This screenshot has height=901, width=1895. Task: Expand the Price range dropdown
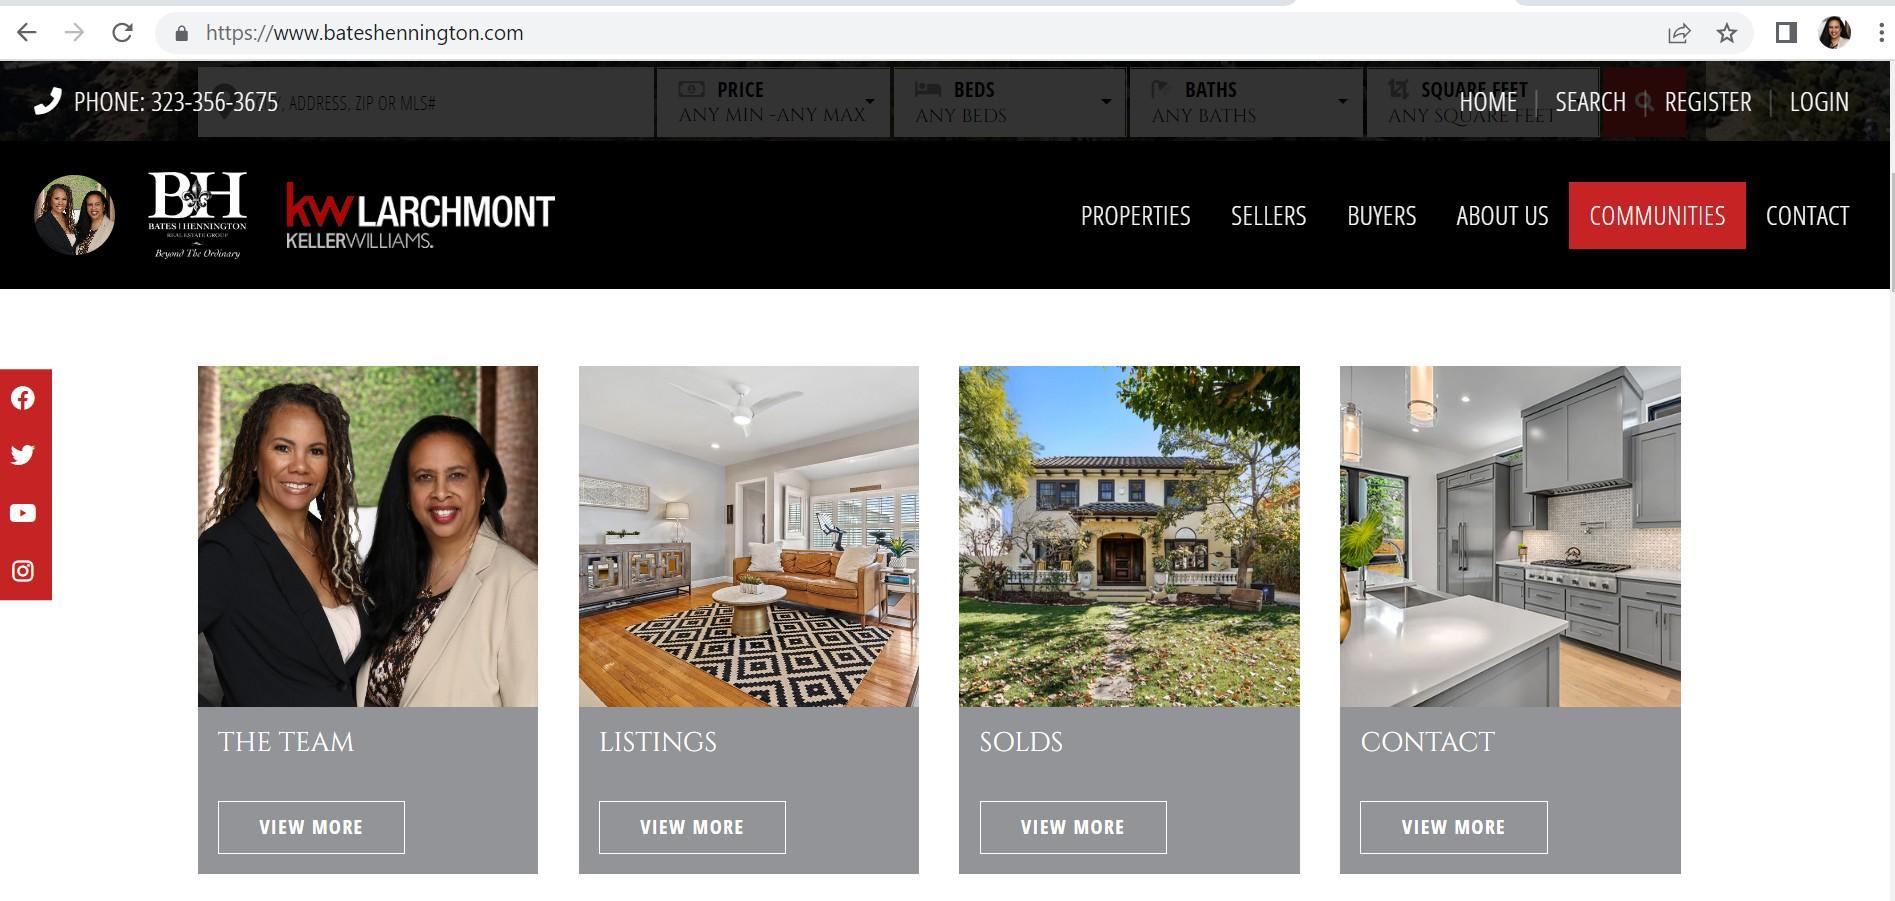pyautogui.click(x=773, y=102)
